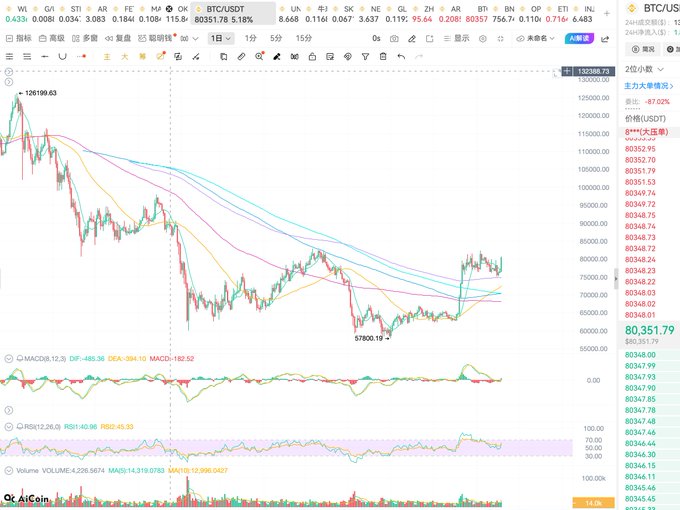
Task: Select the U-shaped curve drawing tool
Action: [x=62, y=56]
